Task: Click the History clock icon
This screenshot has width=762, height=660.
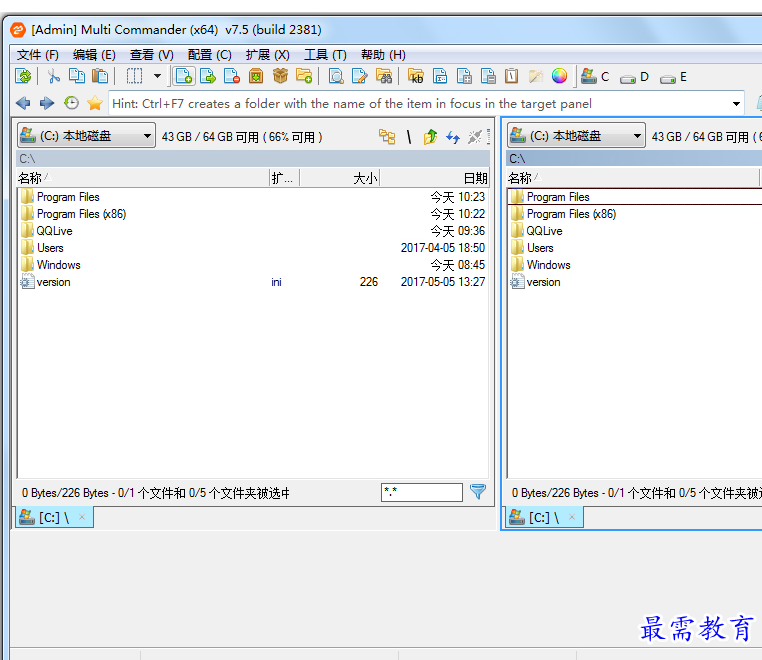Action: point(71,103)
